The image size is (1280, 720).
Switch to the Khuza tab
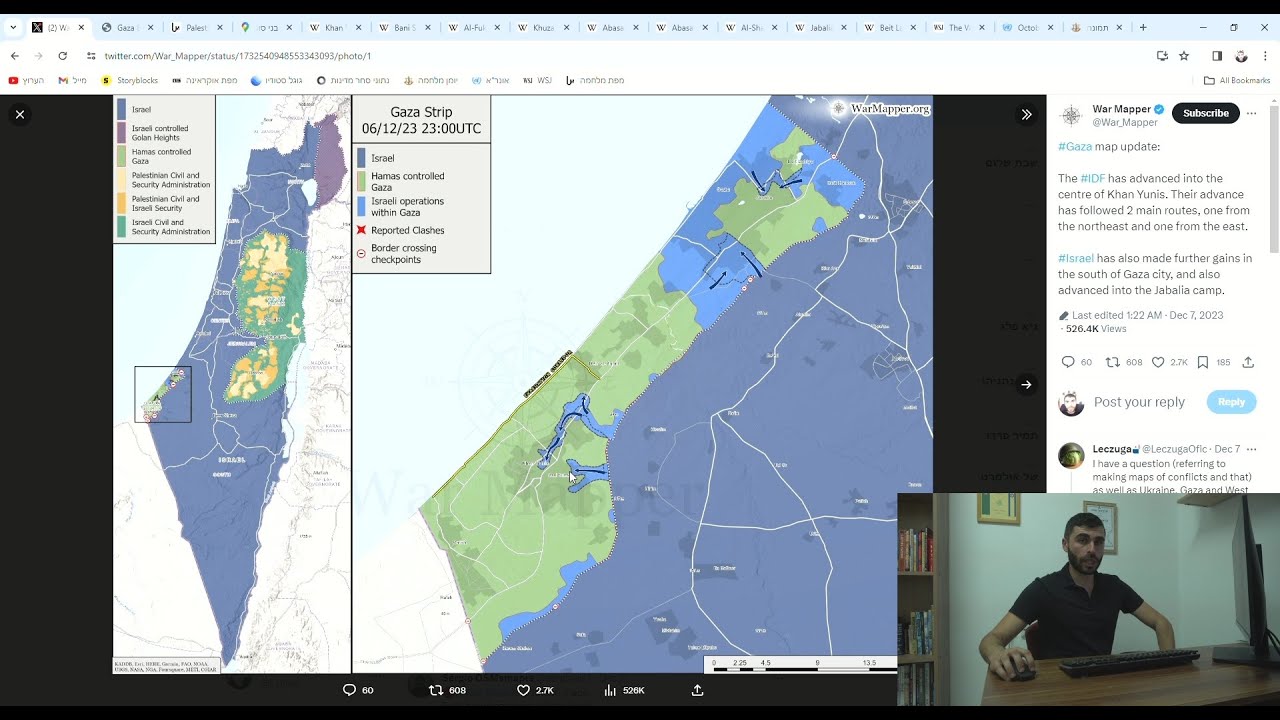[542, 27]
